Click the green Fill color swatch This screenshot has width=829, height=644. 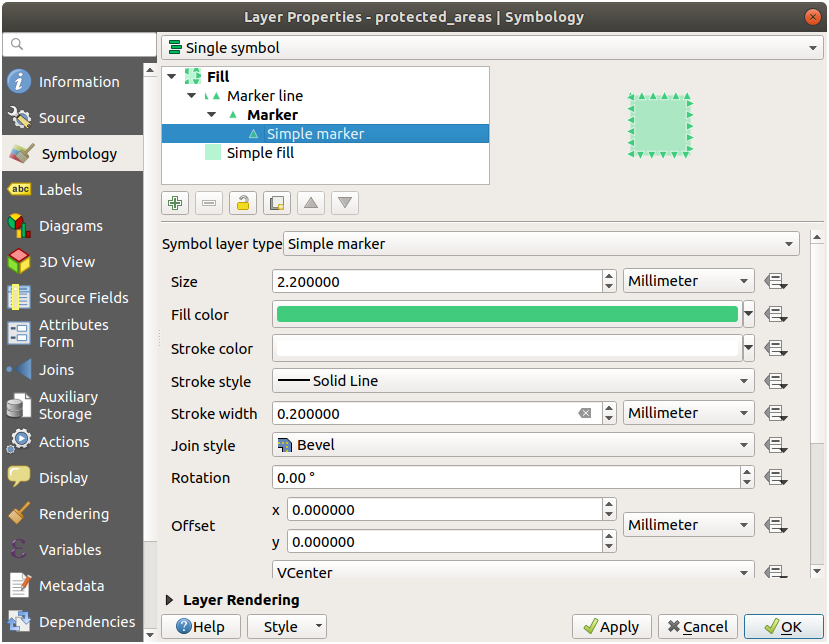pos(507,315)
